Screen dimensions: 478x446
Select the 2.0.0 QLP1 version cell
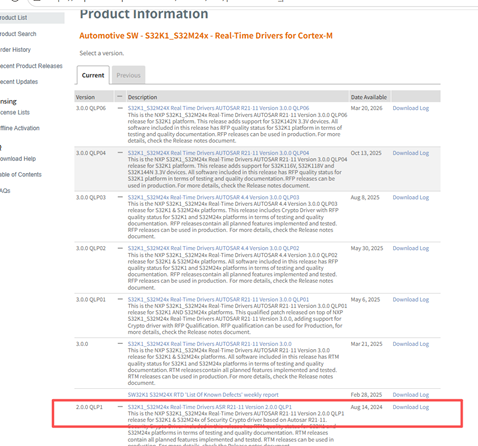(x=89, y=407)
